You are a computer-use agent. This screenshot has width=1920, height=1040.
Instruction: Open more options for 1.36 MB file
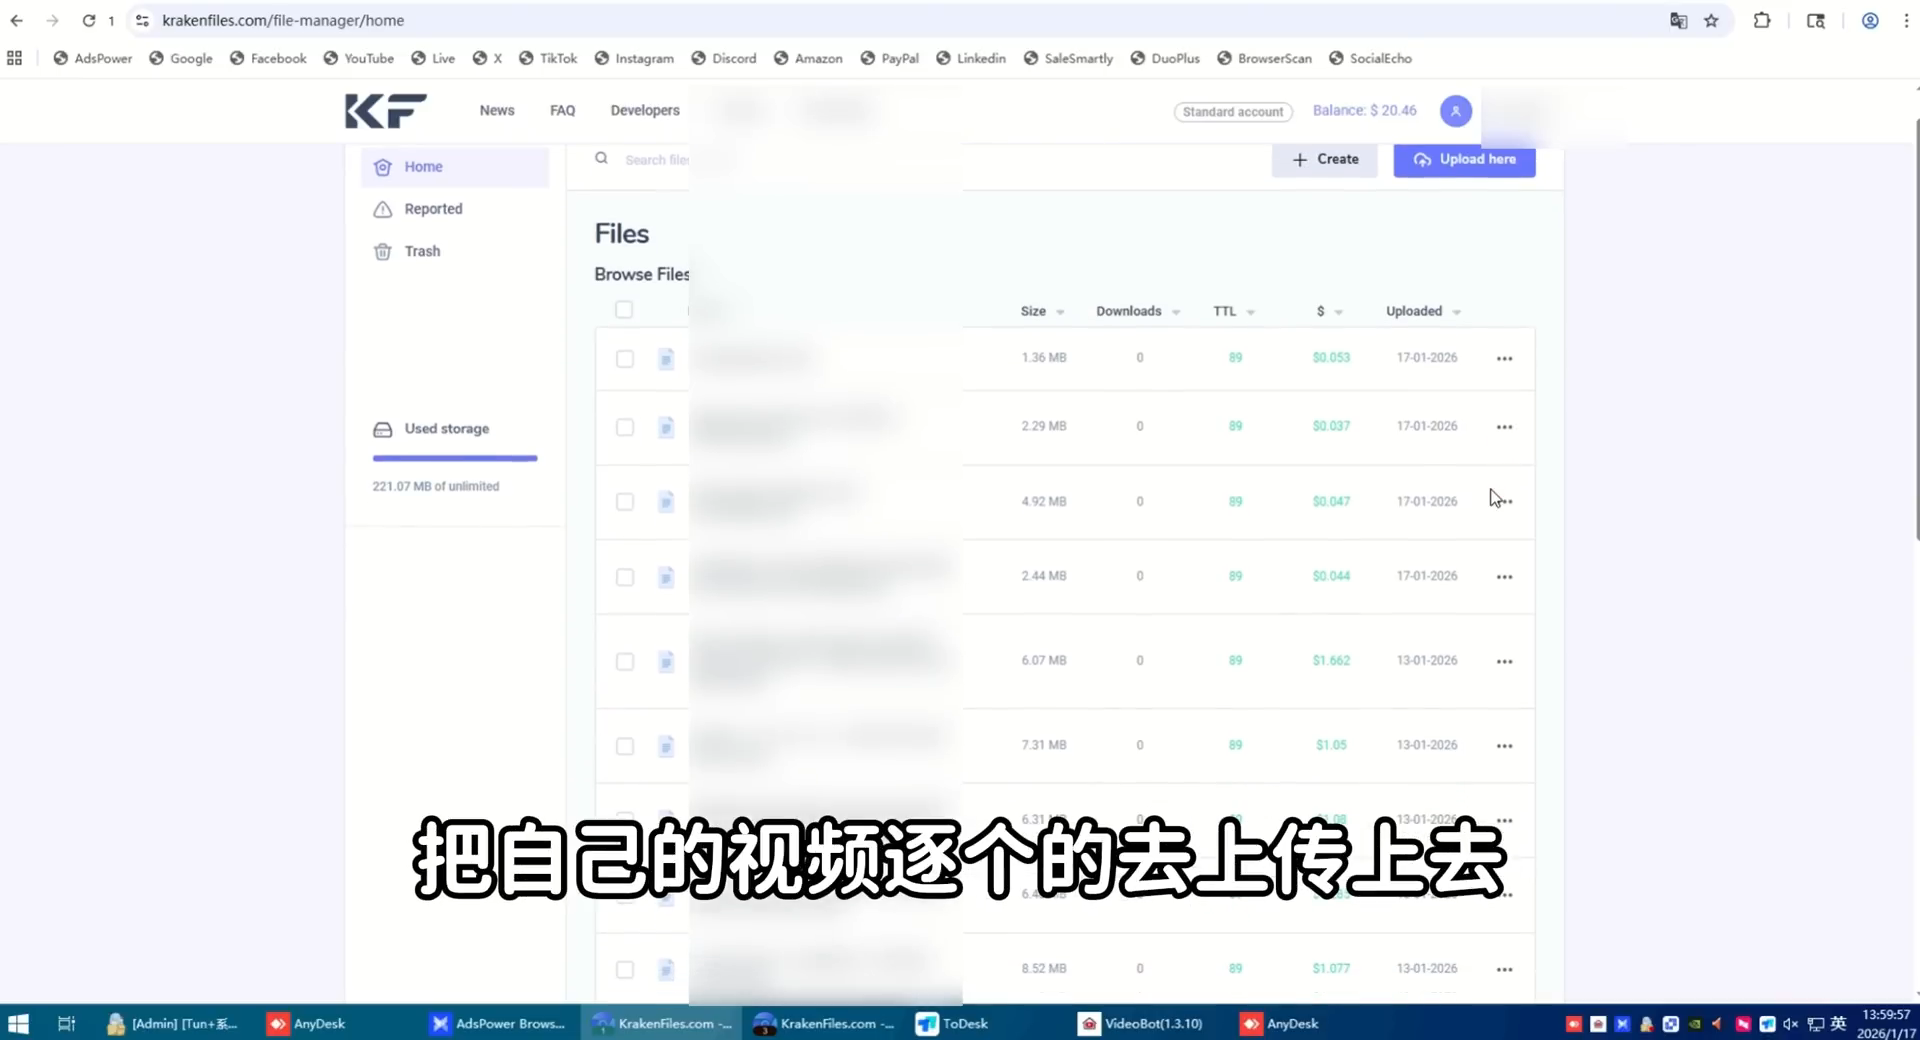[1504, 358]
